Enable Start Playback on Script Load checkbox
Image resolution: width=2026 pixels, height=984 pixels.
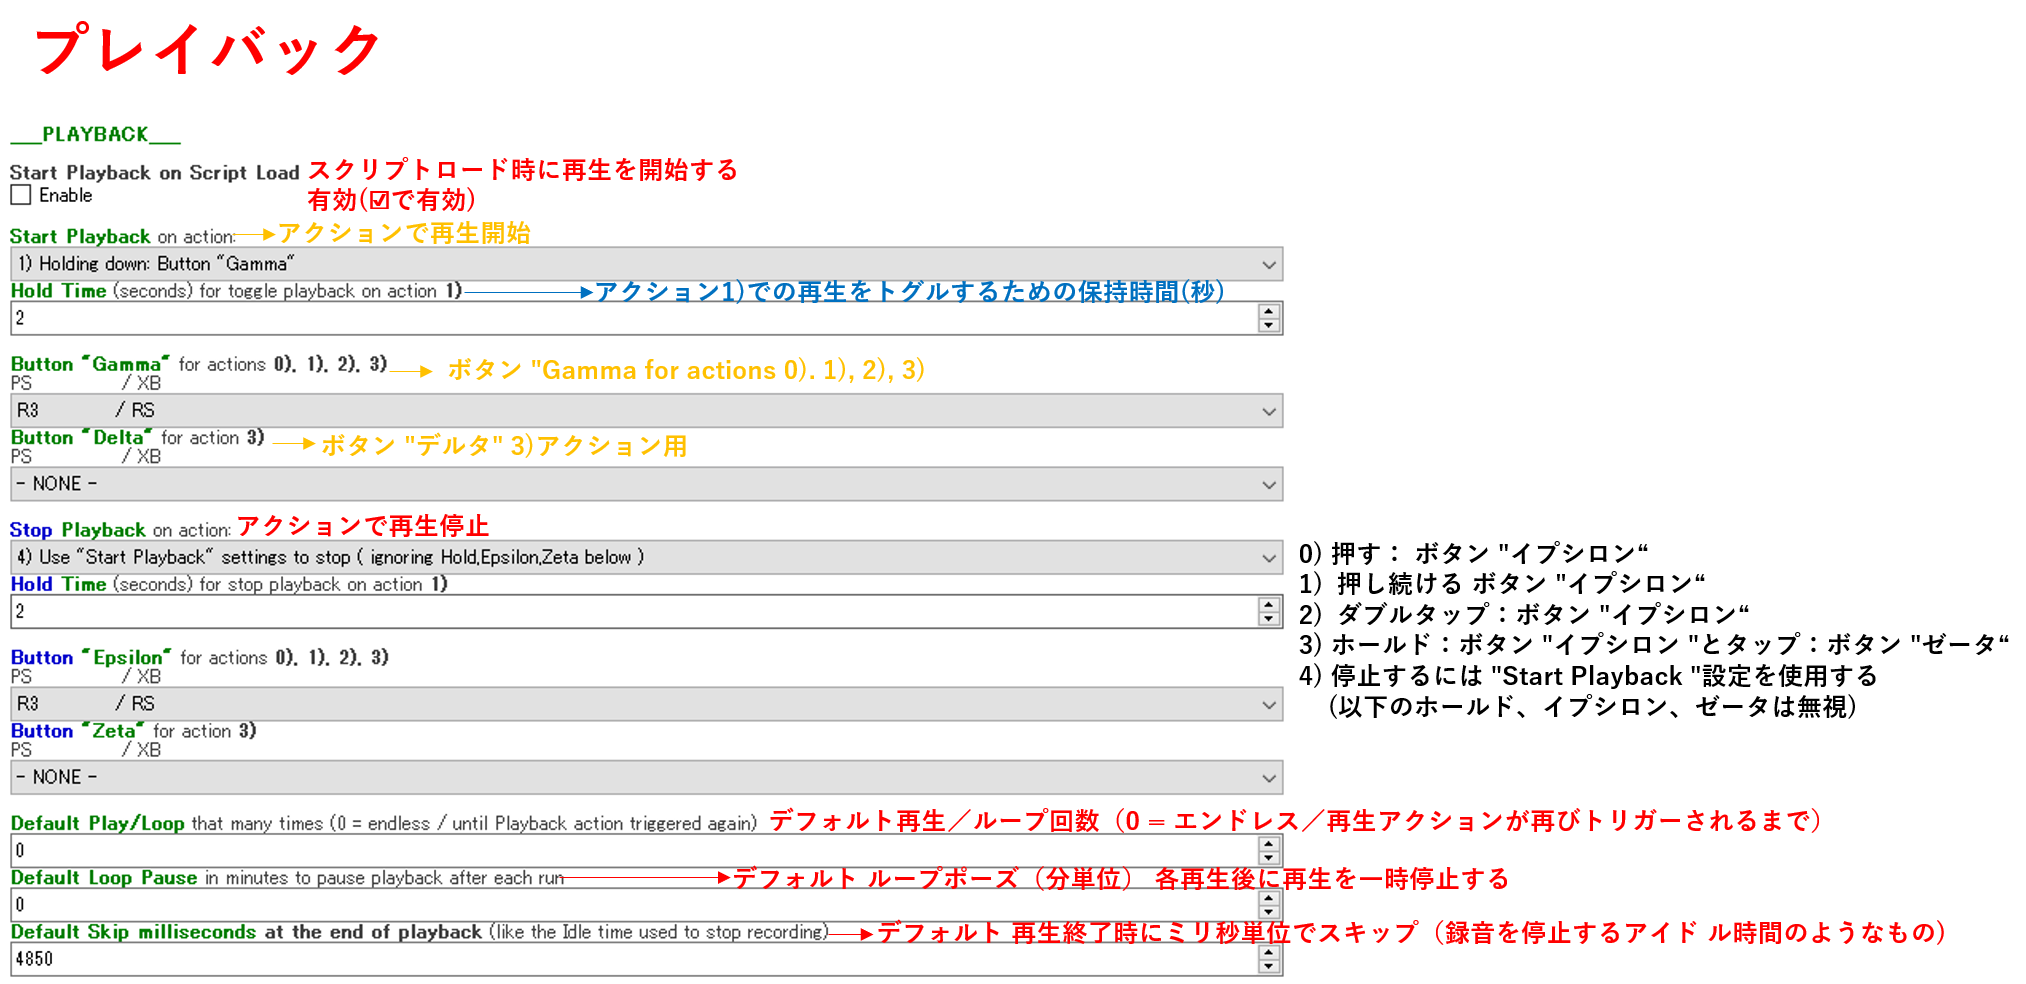click(x=21, y=196)
